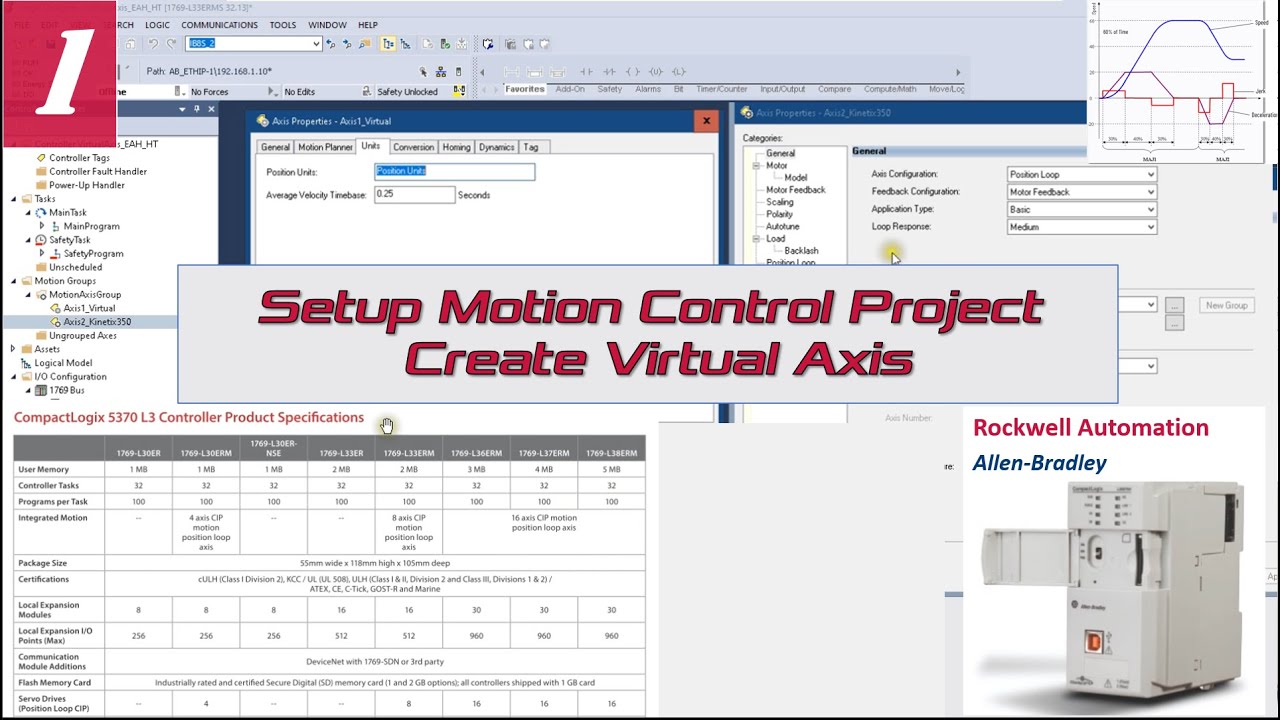This screenshot has height=720, width=1280.
Task: Open the HELP menu
Action: tap(368, 25)
